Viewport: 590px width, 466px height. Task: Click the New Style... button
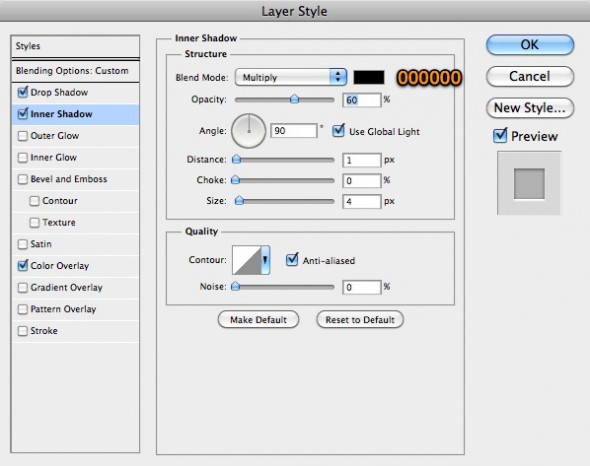tap(530, 108)
